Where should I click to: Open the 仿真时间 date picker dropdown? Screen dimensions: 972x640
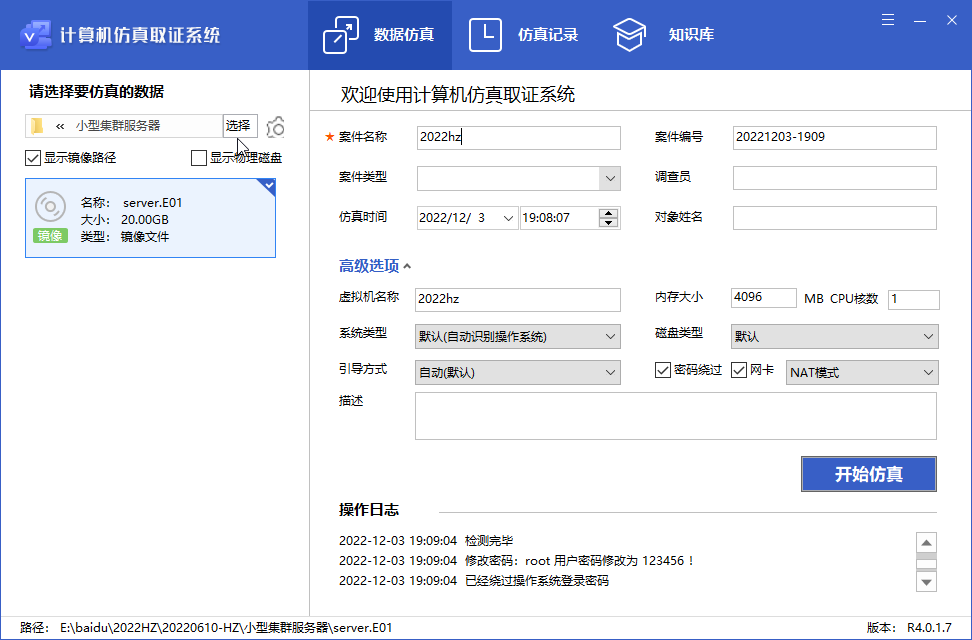click(x=508, y=218)
